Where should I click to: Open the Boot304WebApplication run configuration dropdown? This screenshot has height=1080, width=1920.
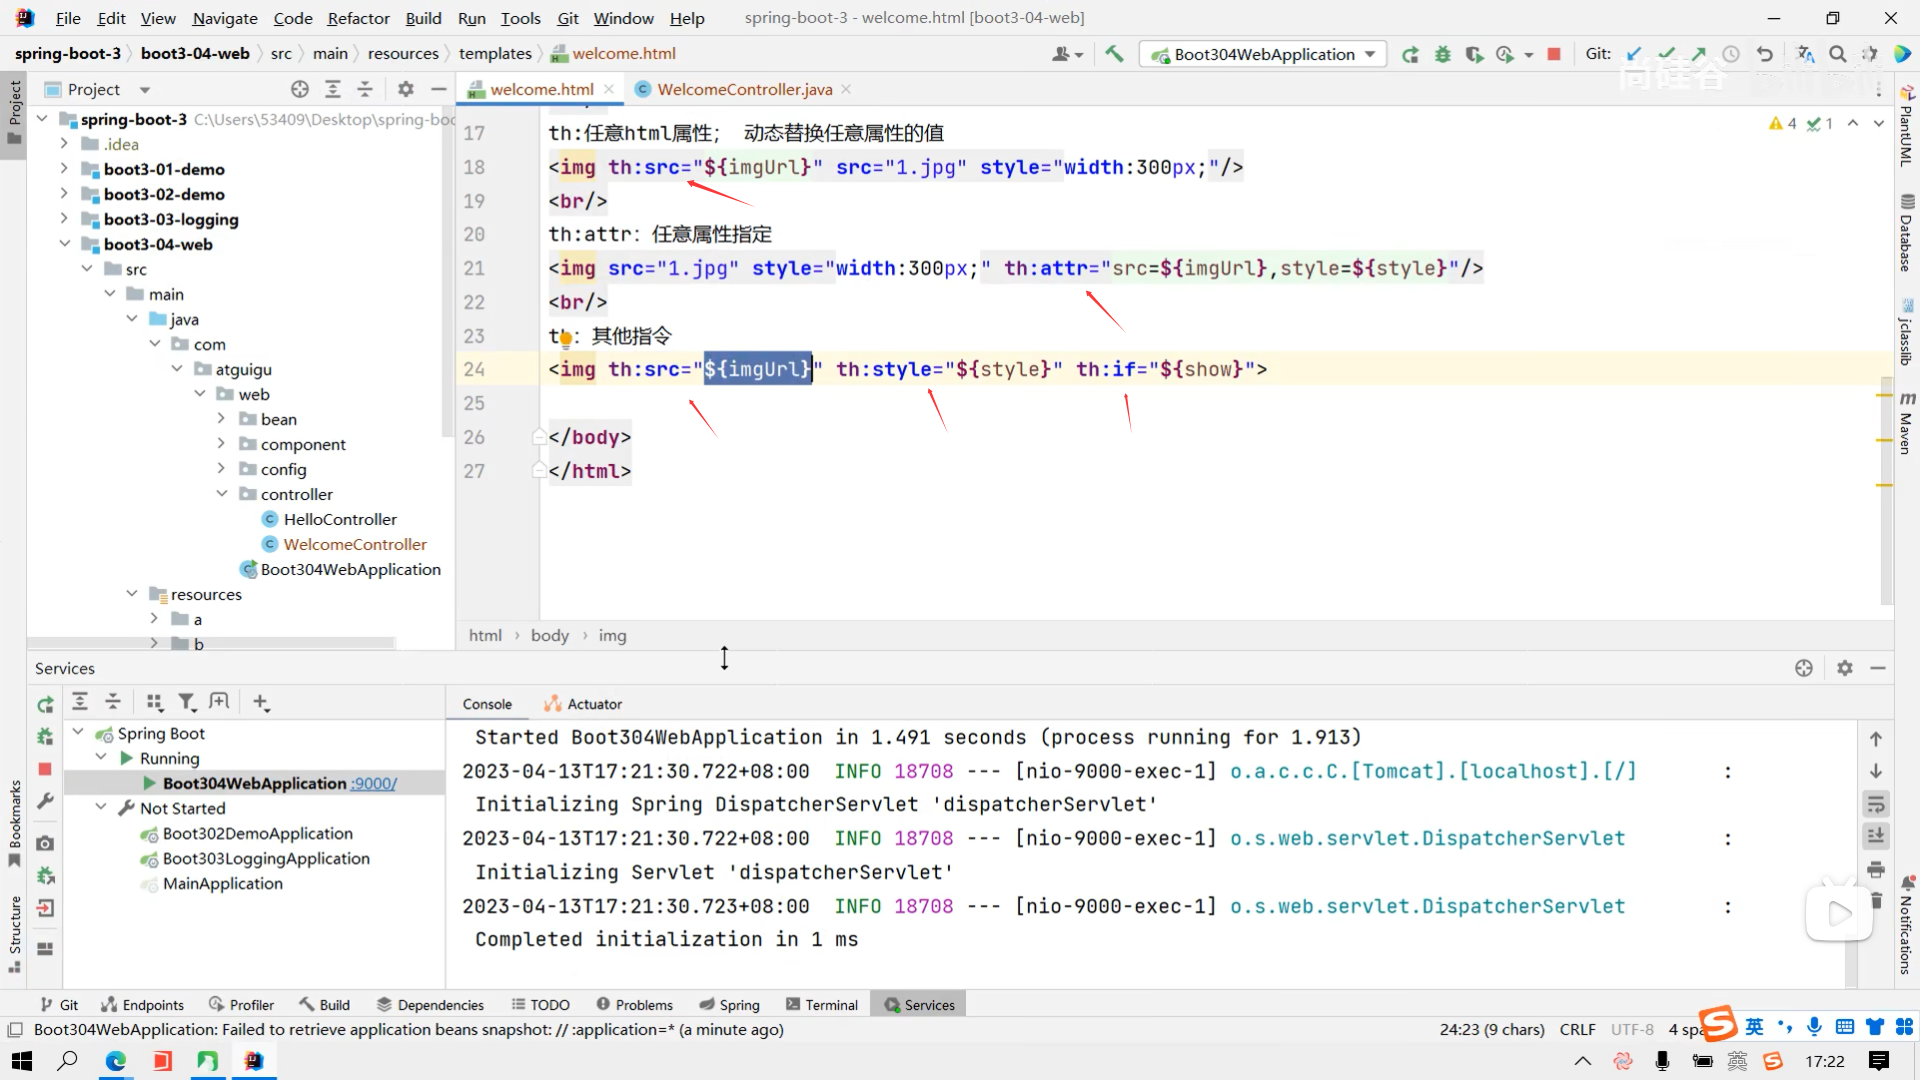pos(1369,54)
